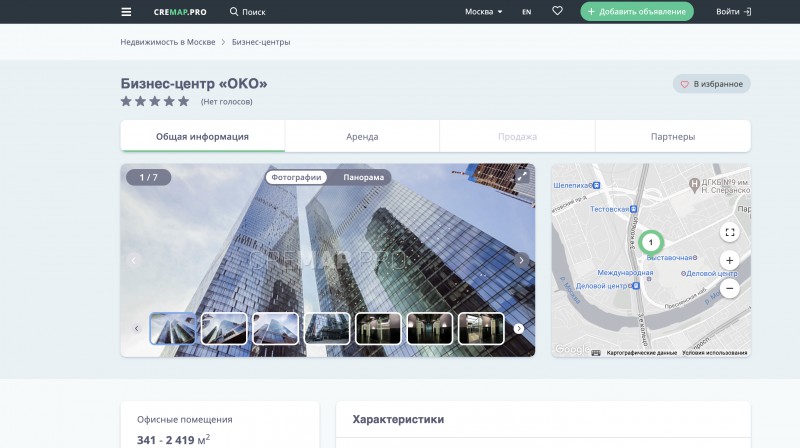Switch gallery to Панорама
The width and height of the screenshot is (800, 448).
click(x=363, y=177)
